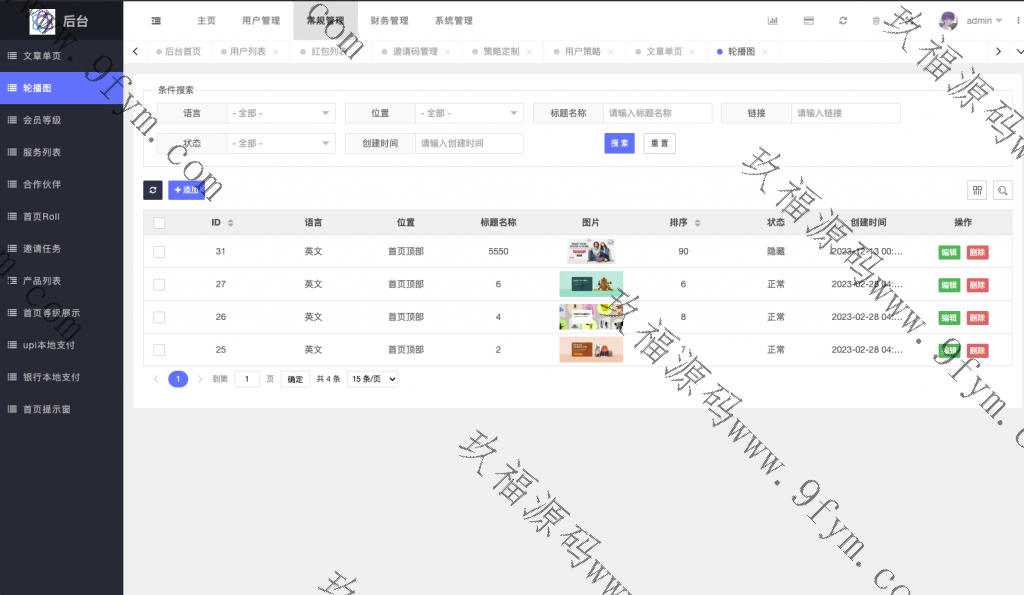Open the 语言 dropdown filter

tap(281, 113)
